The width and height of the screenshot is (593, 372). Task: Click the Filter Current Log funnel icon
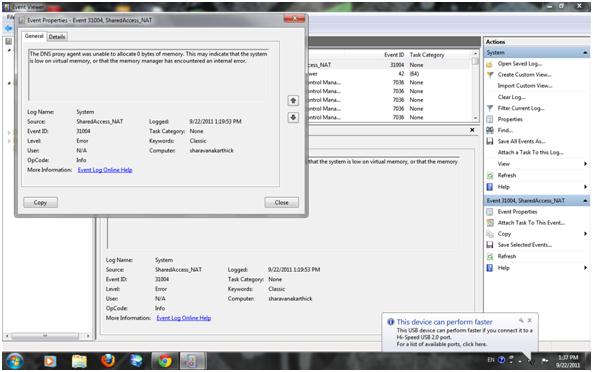[490, 108]
